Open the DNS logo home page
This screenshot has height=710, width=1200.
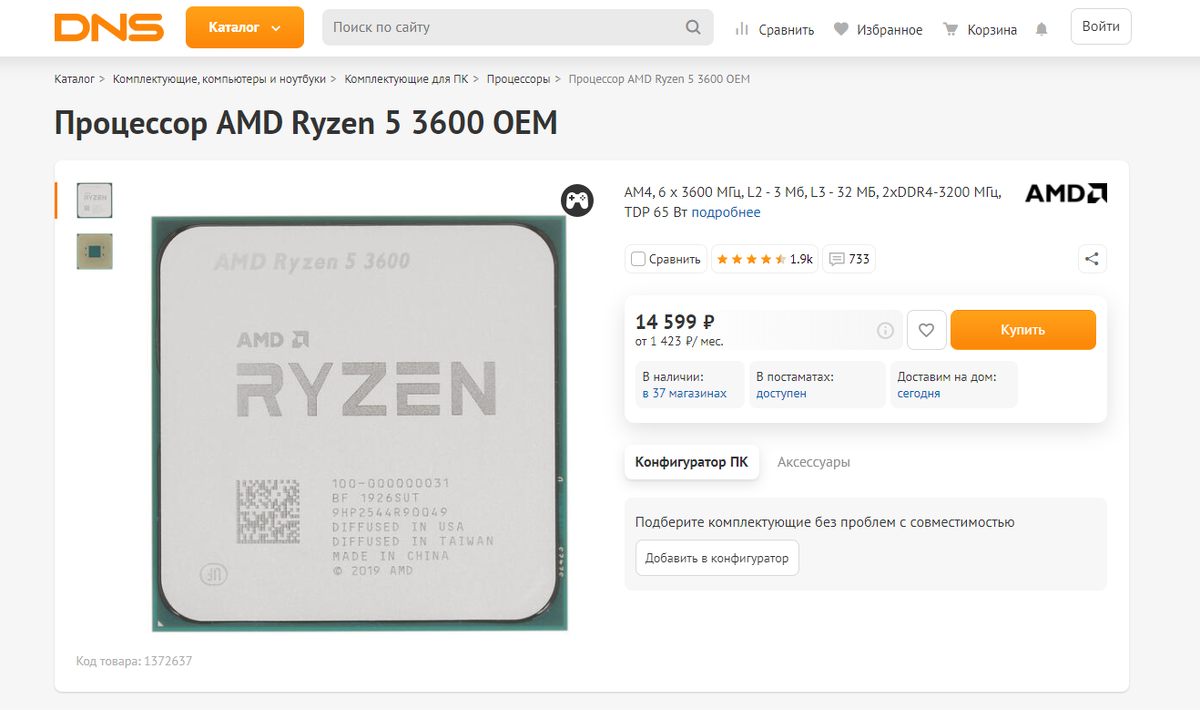click(x=109, y=27)
